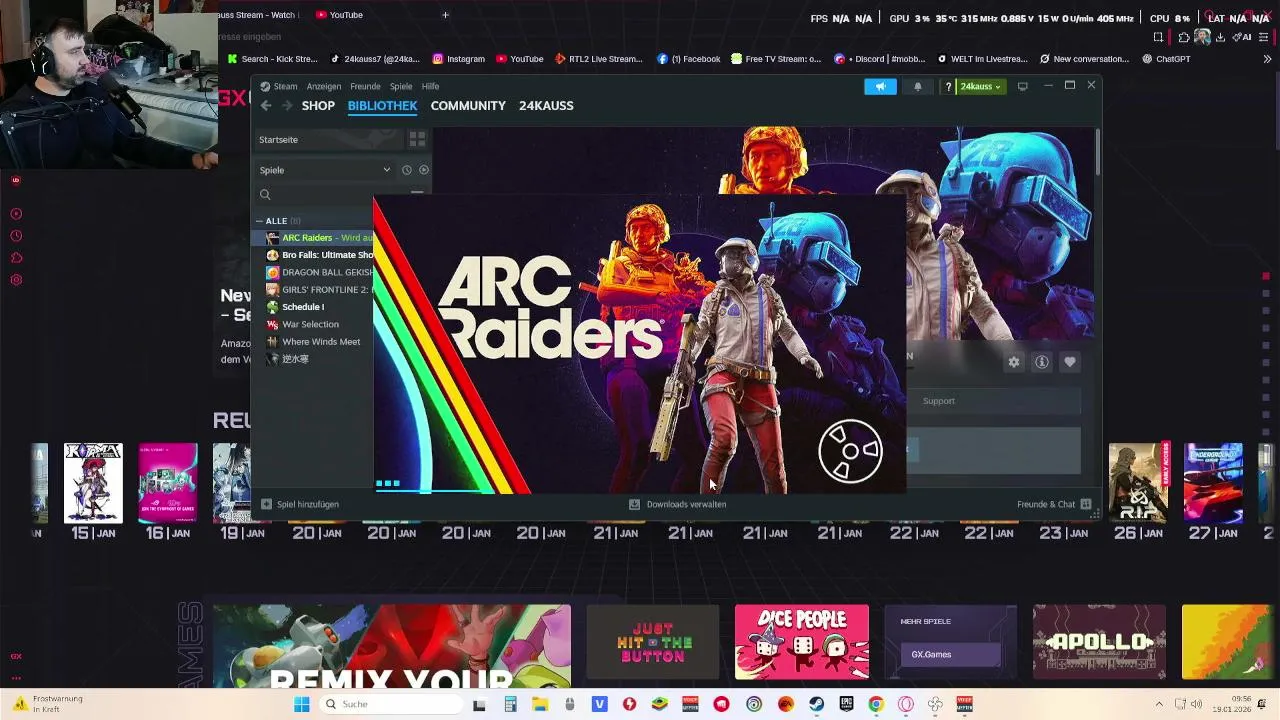1280x720 pixels.
Task: Favorite ARC Raiders with heart icon
Action: 1070,362
